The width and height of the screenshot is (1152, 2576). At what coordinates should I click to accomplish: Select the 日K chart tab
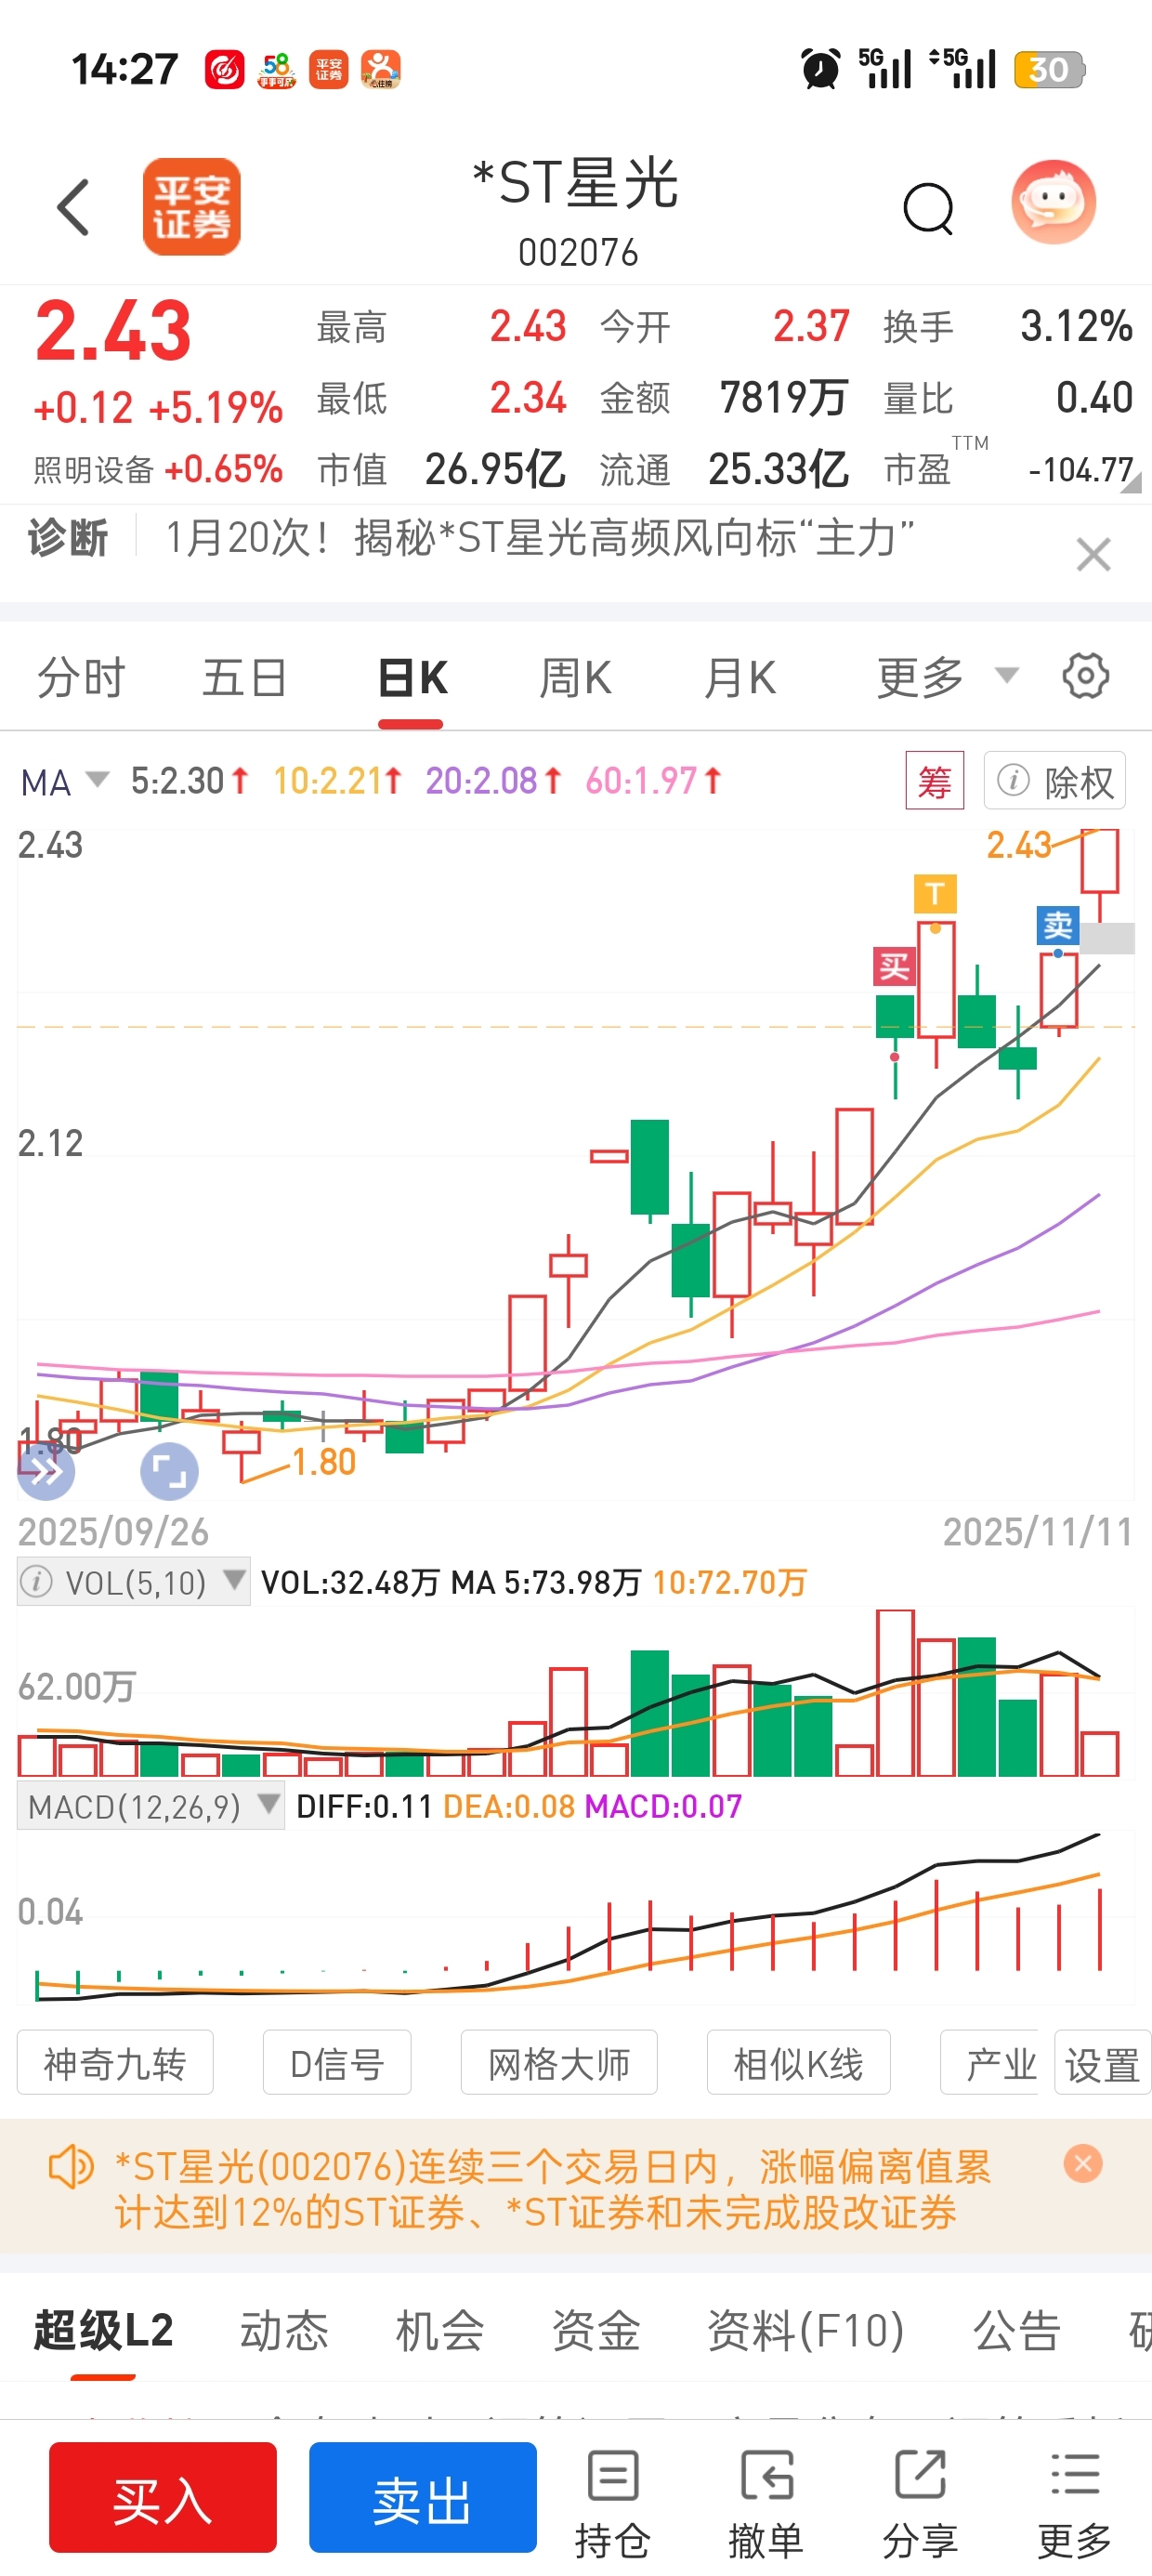(x=412, y=678)
